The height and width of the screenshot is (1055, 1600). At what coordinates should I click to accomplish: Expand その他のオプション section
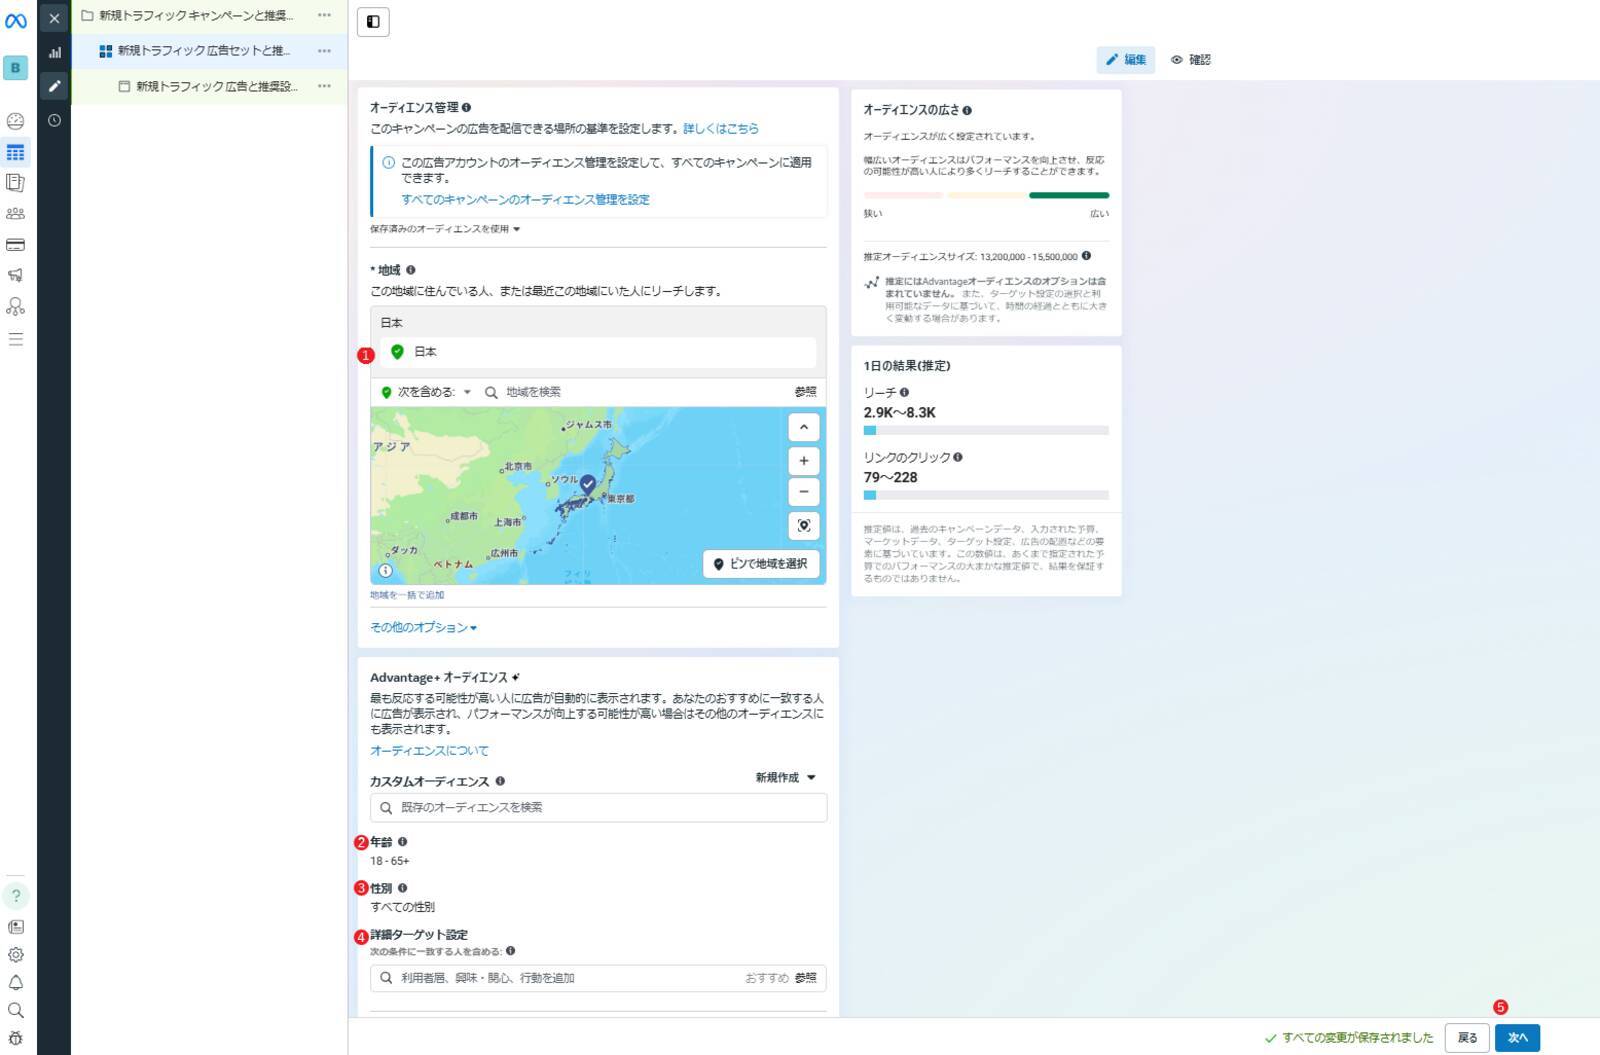pyautogui.click(x=423, y=628)
